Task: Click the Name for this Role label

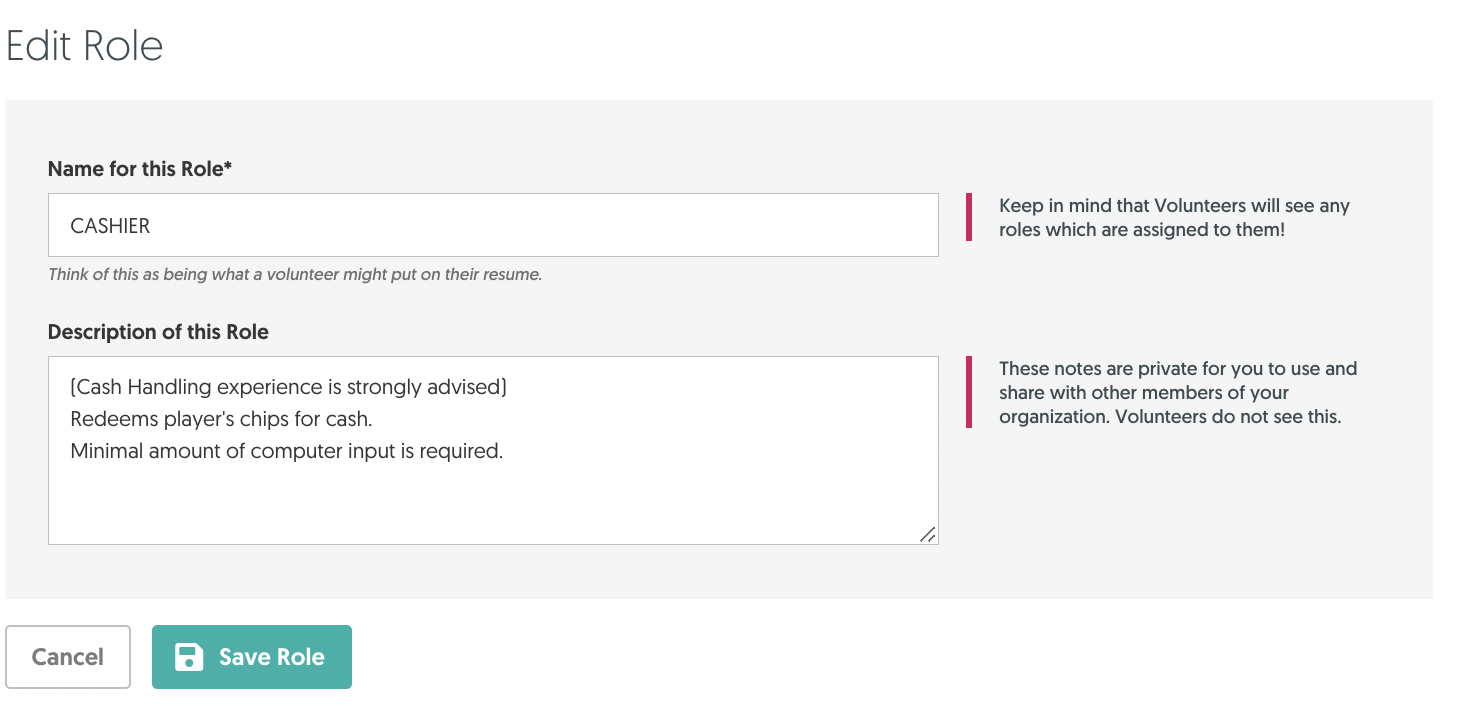Action: tap(136, 169)
